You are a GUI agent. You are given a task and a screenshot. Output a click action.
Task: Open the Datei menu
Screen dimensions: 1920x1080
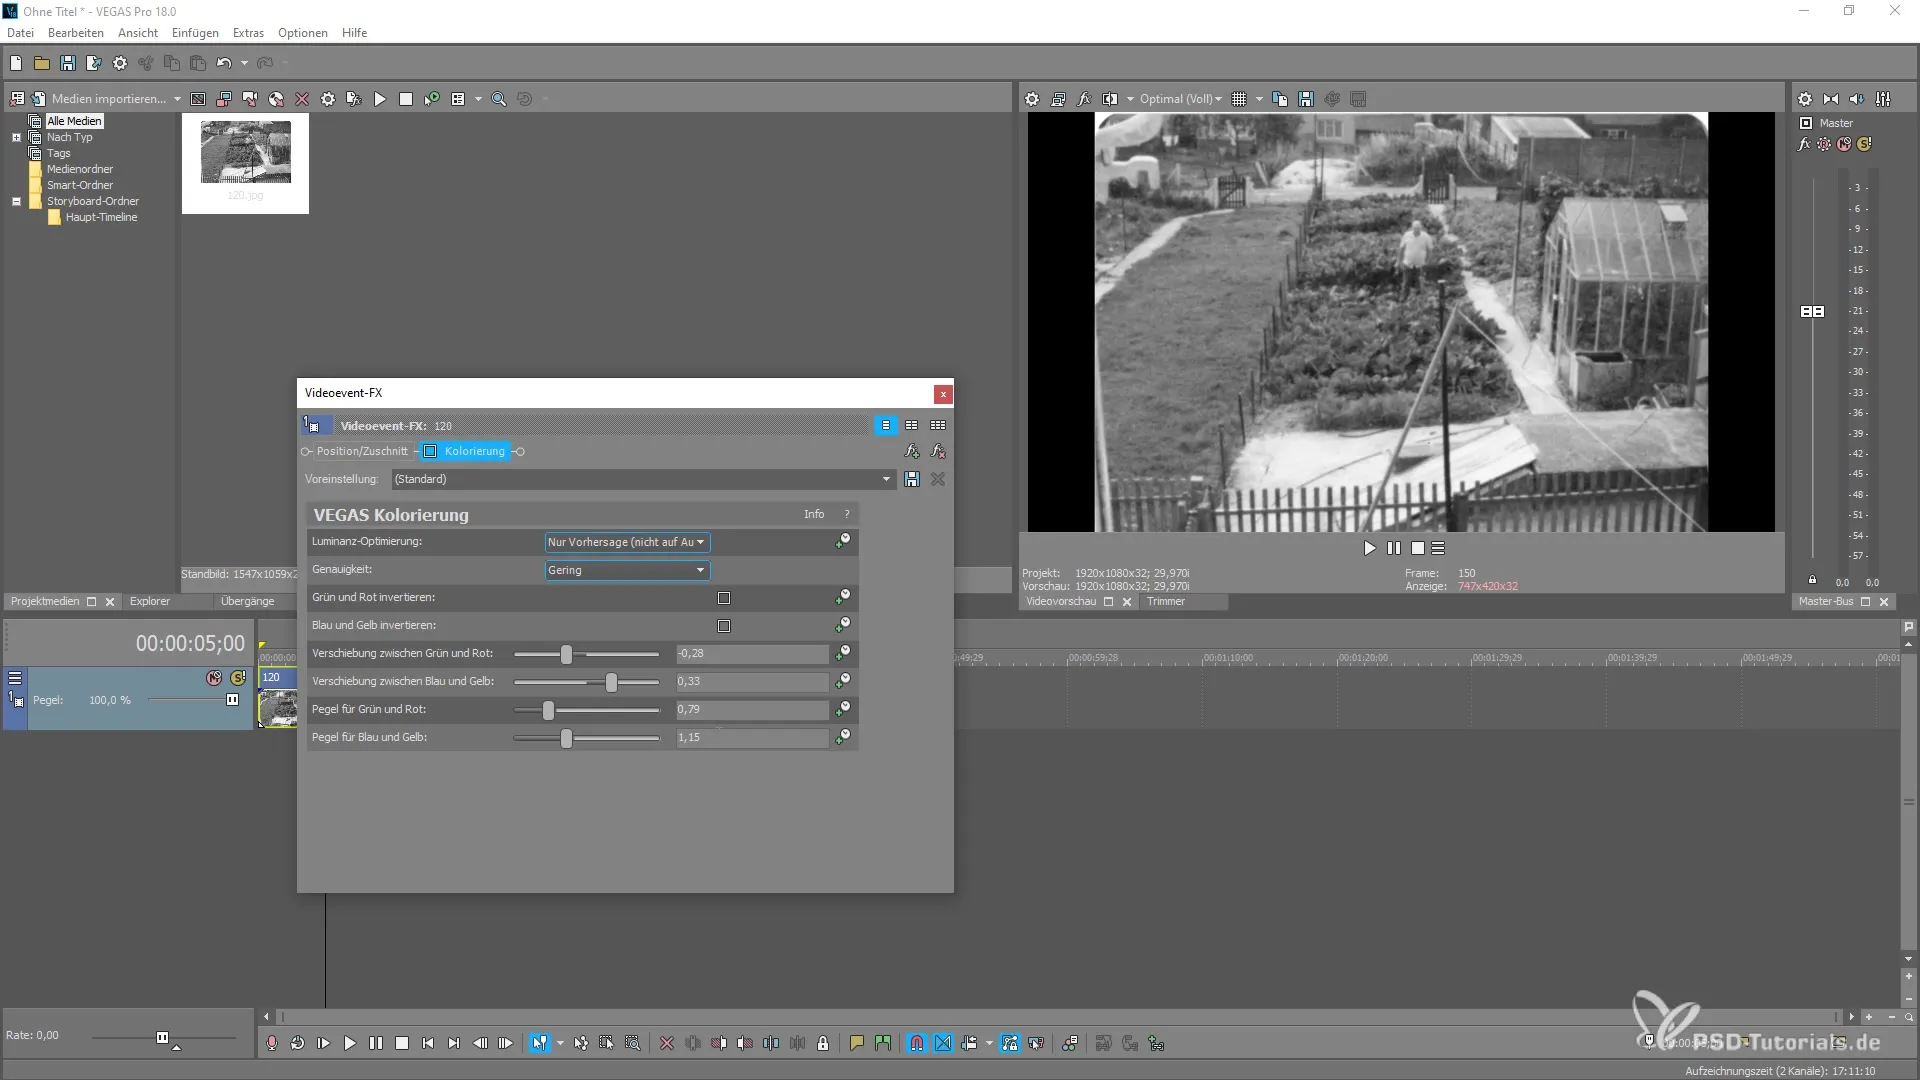pos(20,33)
